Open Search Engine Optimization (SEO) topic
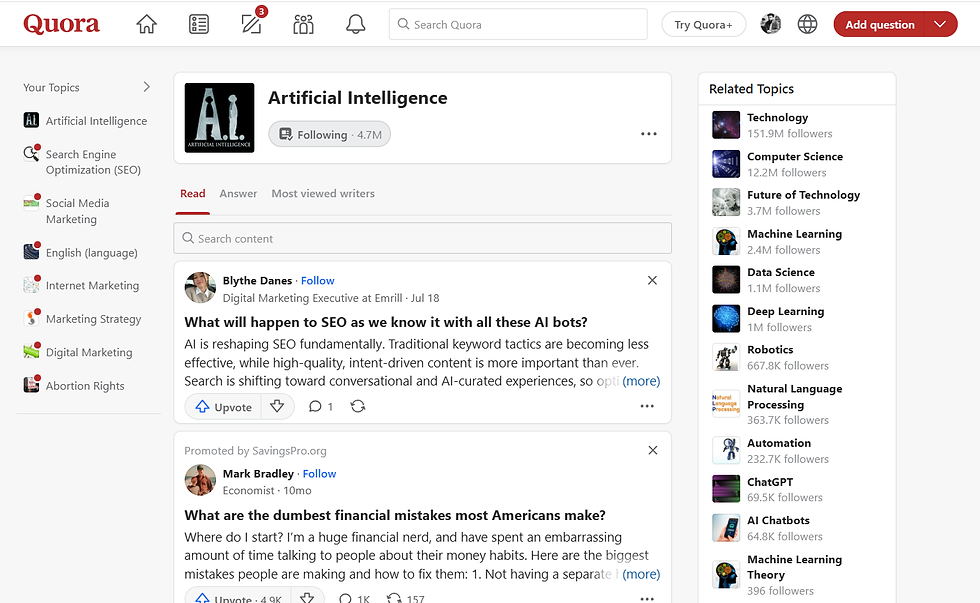Screen dimensions: 980x603 (82, 162)
